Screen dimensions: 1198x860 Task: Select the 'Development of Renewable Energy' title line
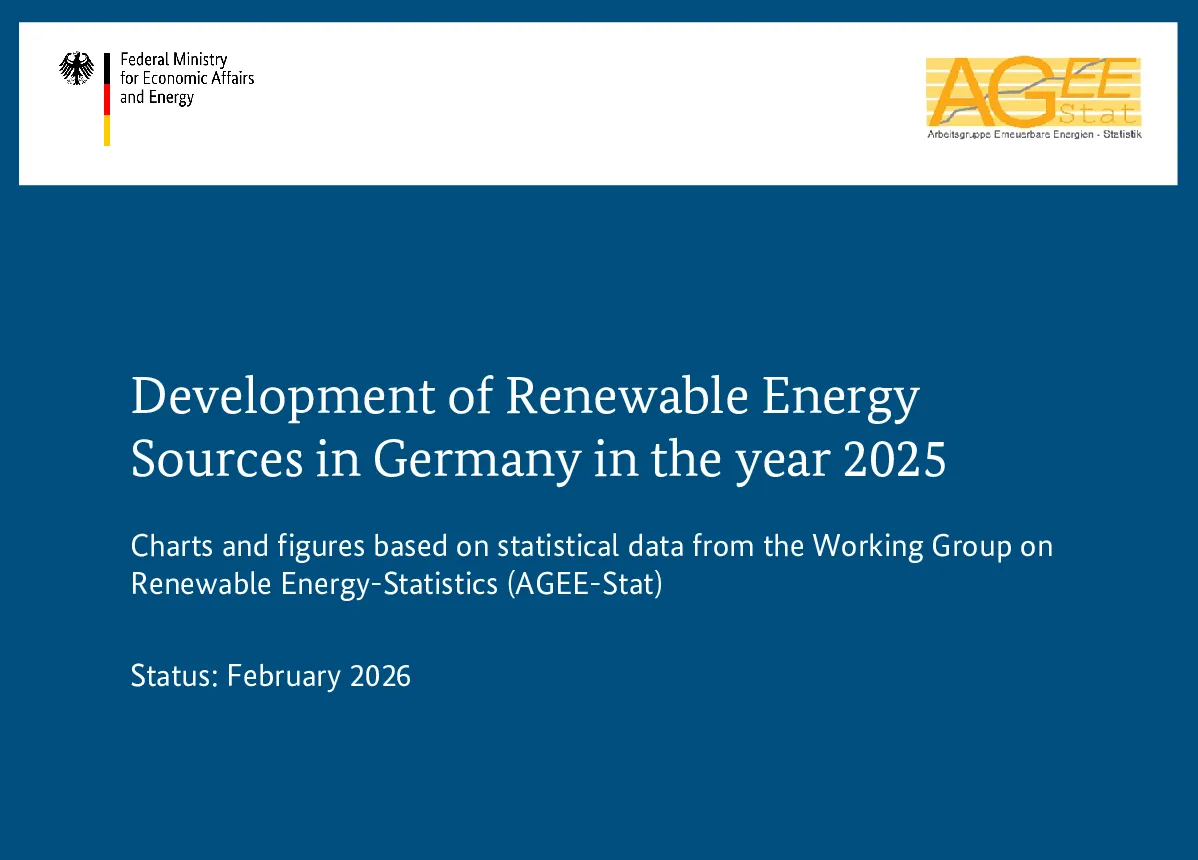point(525,397)
